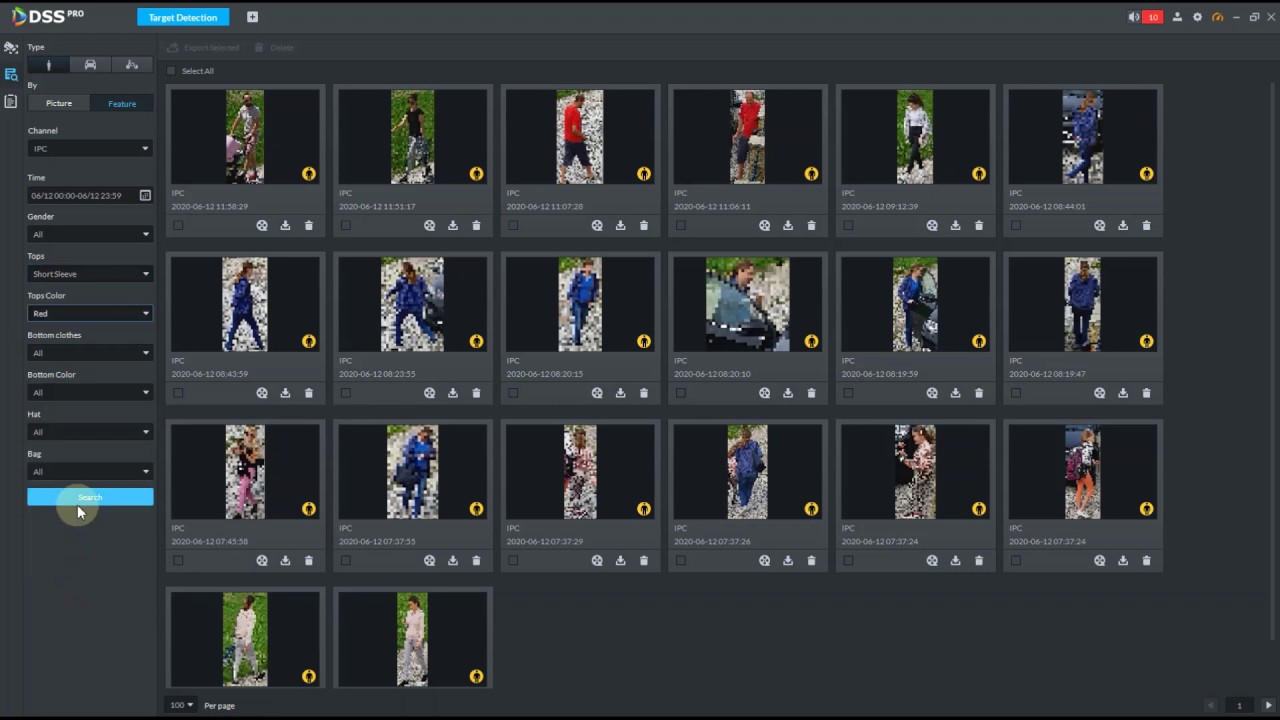Expand the Hat dropdown
1280x720 pixels.
[x=90, y=432]
